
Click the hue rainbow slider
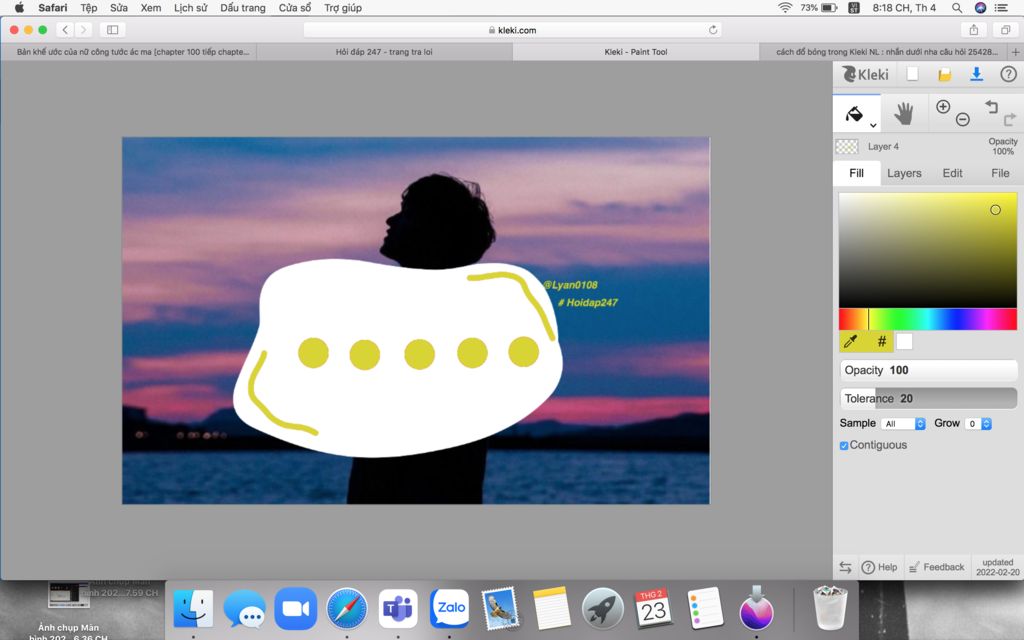point(928,319)
